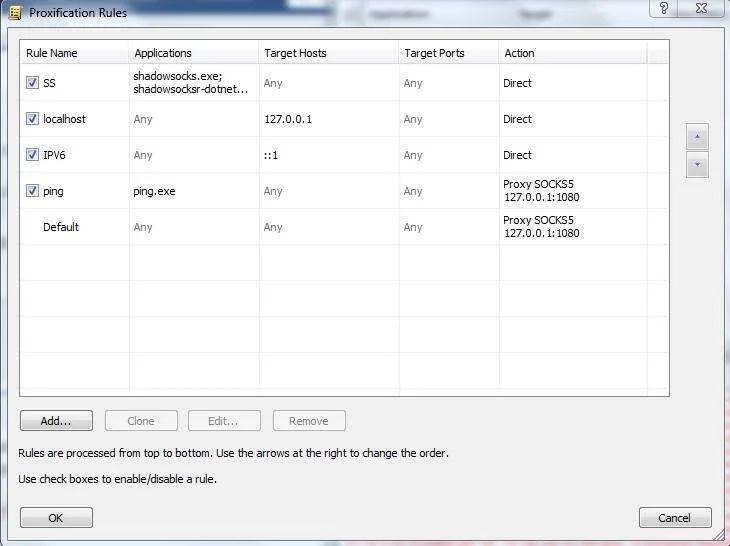The image size is (730, 546).
Task: Click Any target hosts in ping row
Action: pyautogui.click(x=273, y=191)
